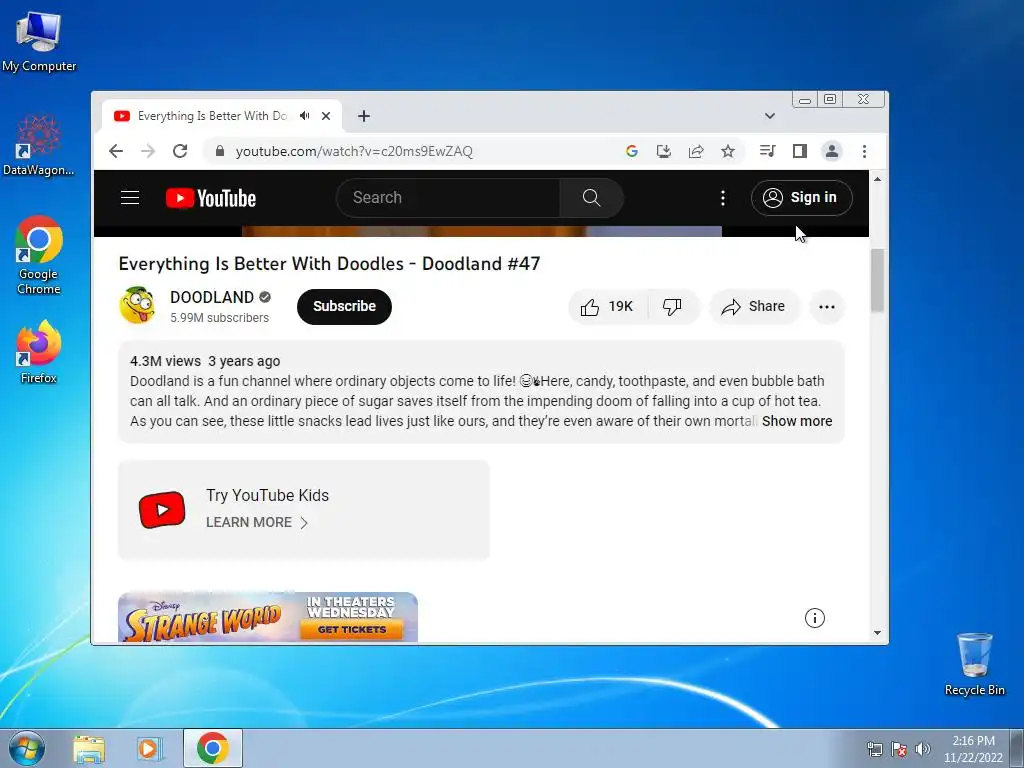Screen dimensions: 1024x768
Task: Click Chrome taskbar button
Action: pos(213,748)
